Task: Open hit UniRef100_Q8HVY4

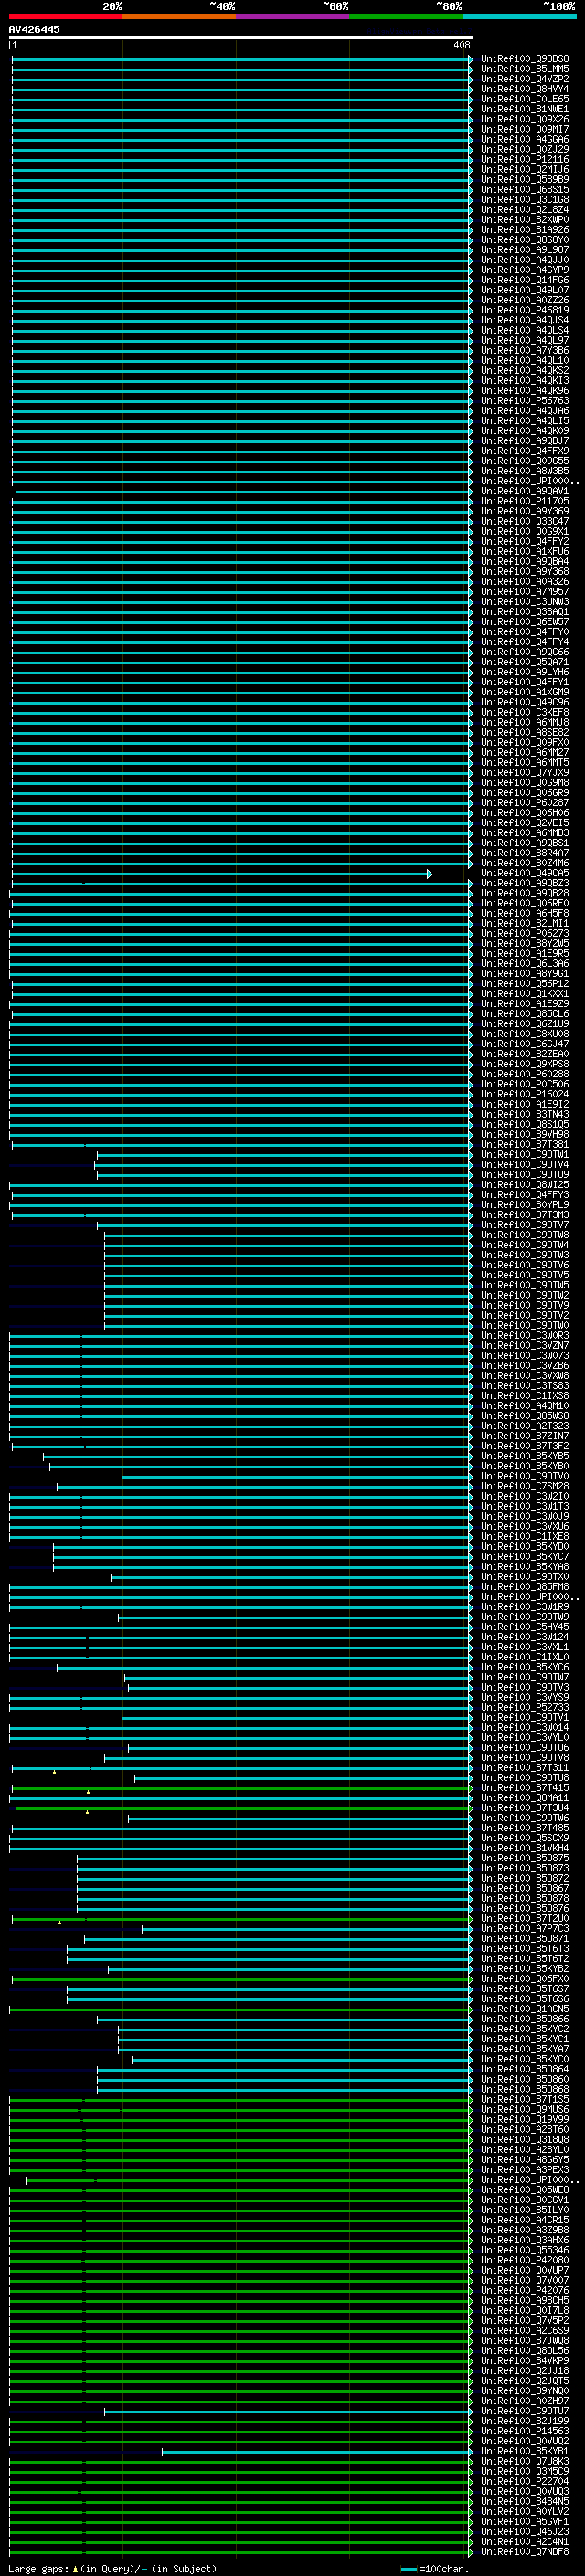Action: click(x=525, y=89)
